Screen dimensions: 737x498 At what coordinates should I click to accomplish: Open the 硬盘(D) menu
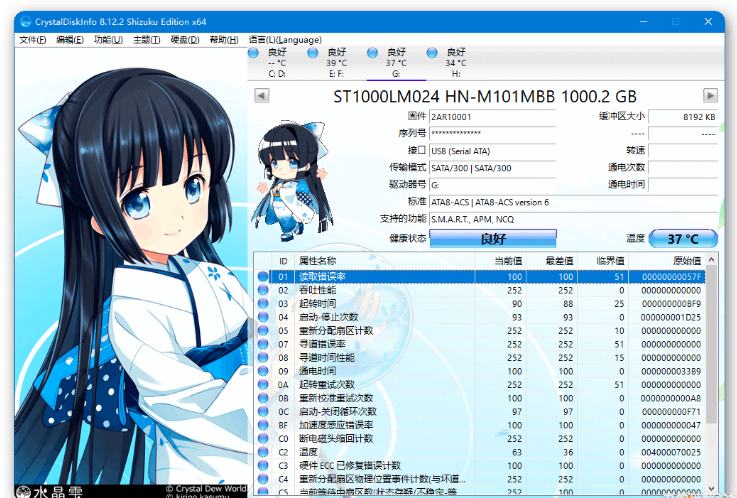[x=185, y=40]
